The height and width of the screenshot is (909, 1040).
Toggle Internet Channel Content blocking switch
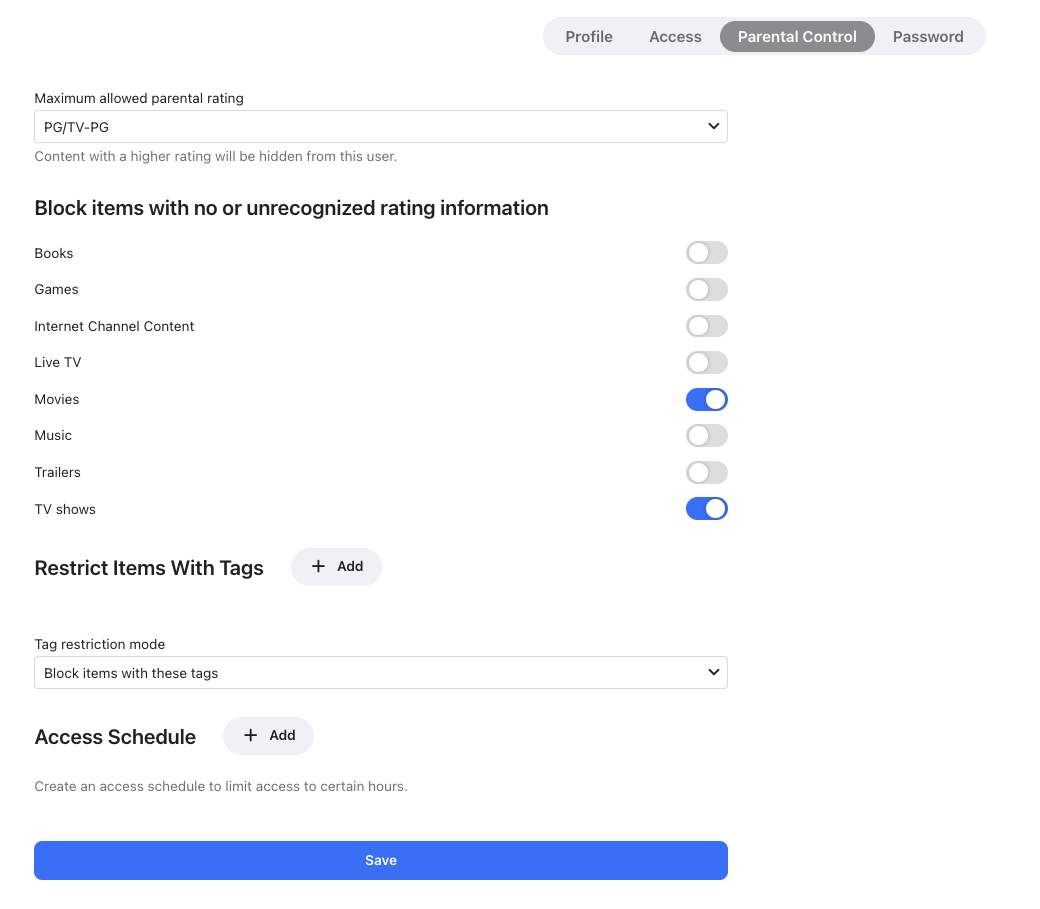click(x=706, y=326)
